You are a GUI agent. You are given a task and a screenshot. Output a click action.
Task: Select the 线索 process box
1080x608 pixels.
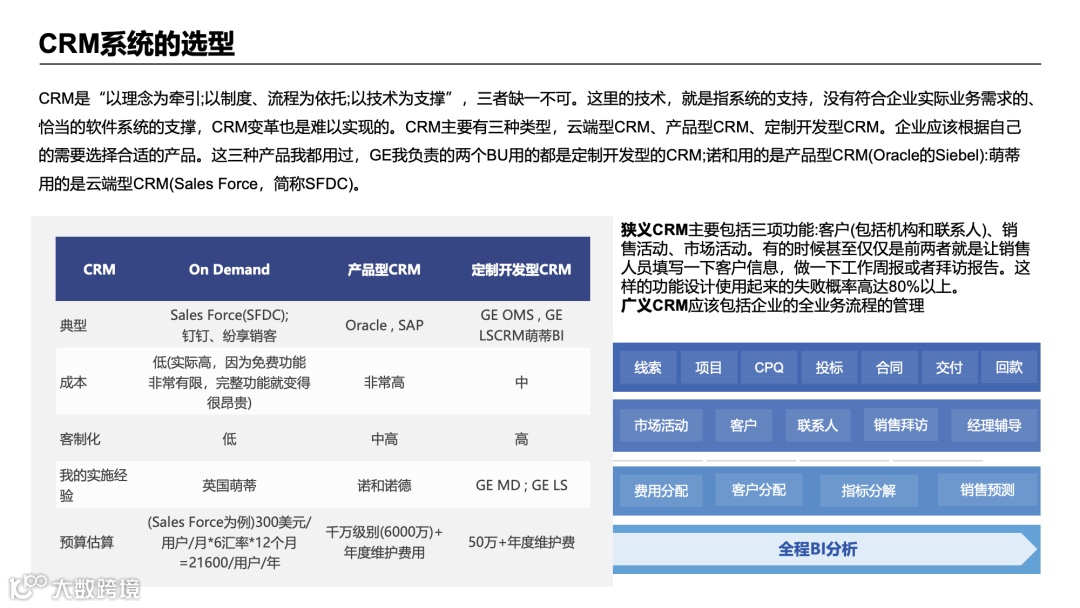click(647, 367)
